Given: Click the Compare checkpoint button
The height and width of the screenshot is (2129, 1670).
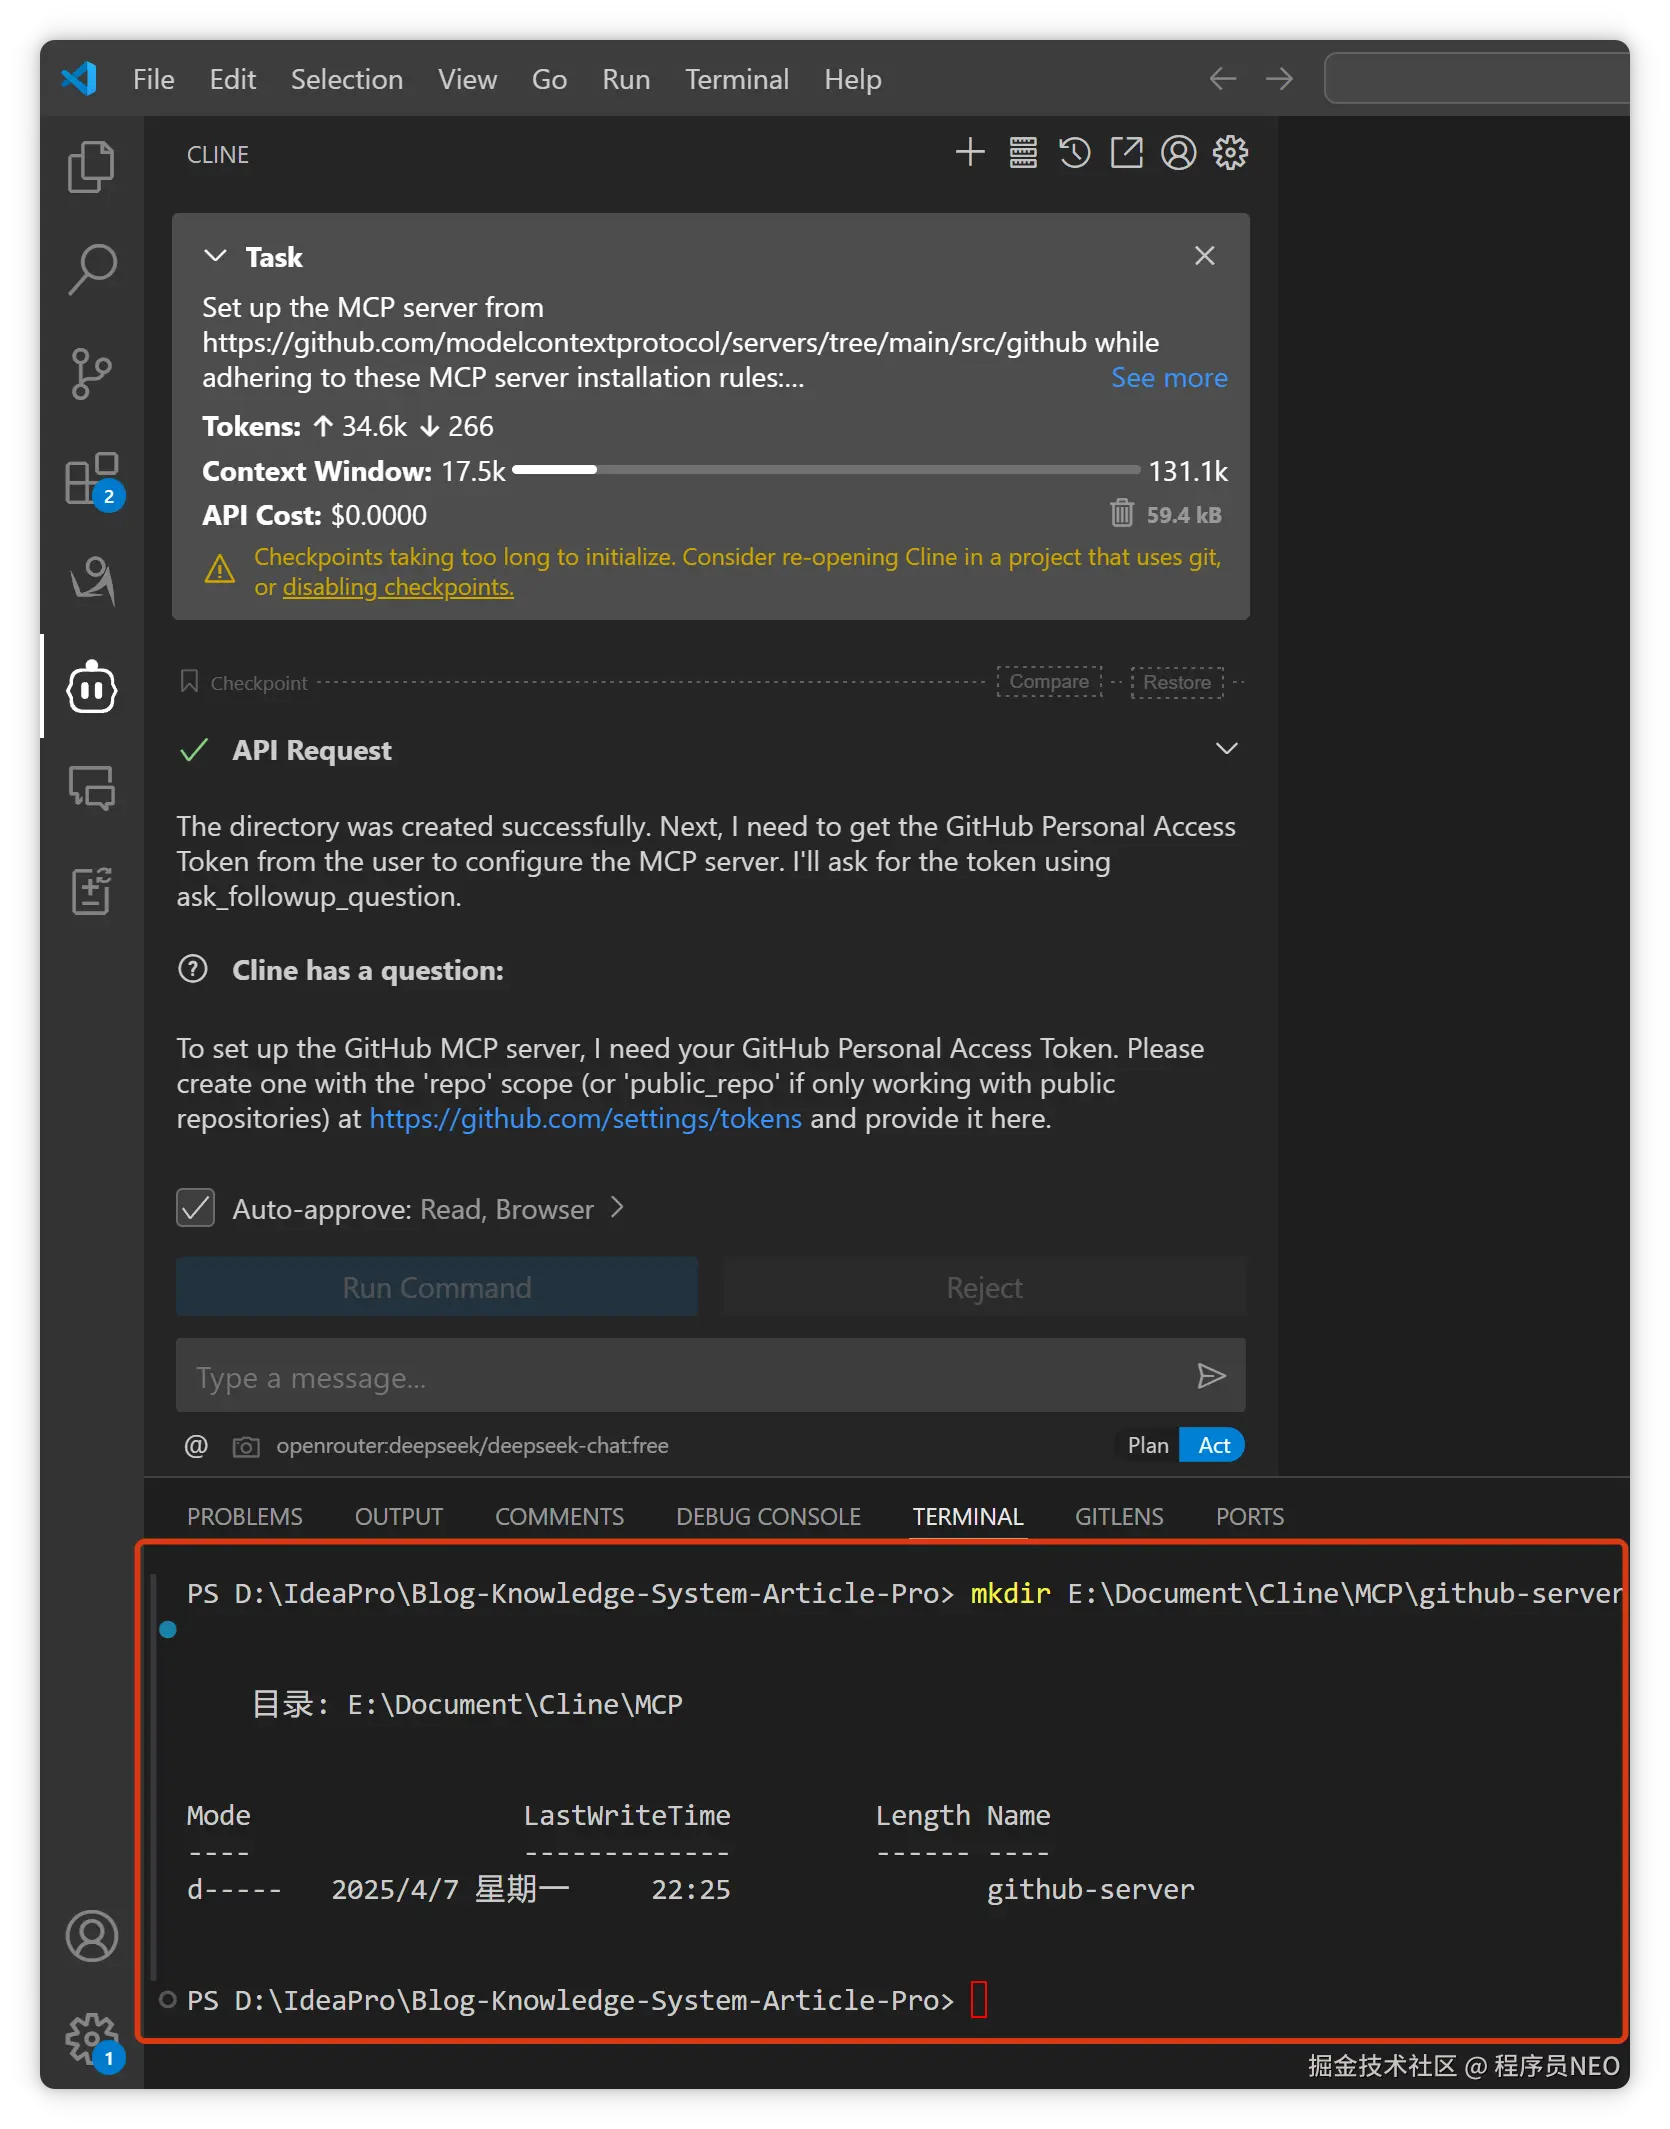Looking at the screenshot, I should click(x=1049, y=682).
